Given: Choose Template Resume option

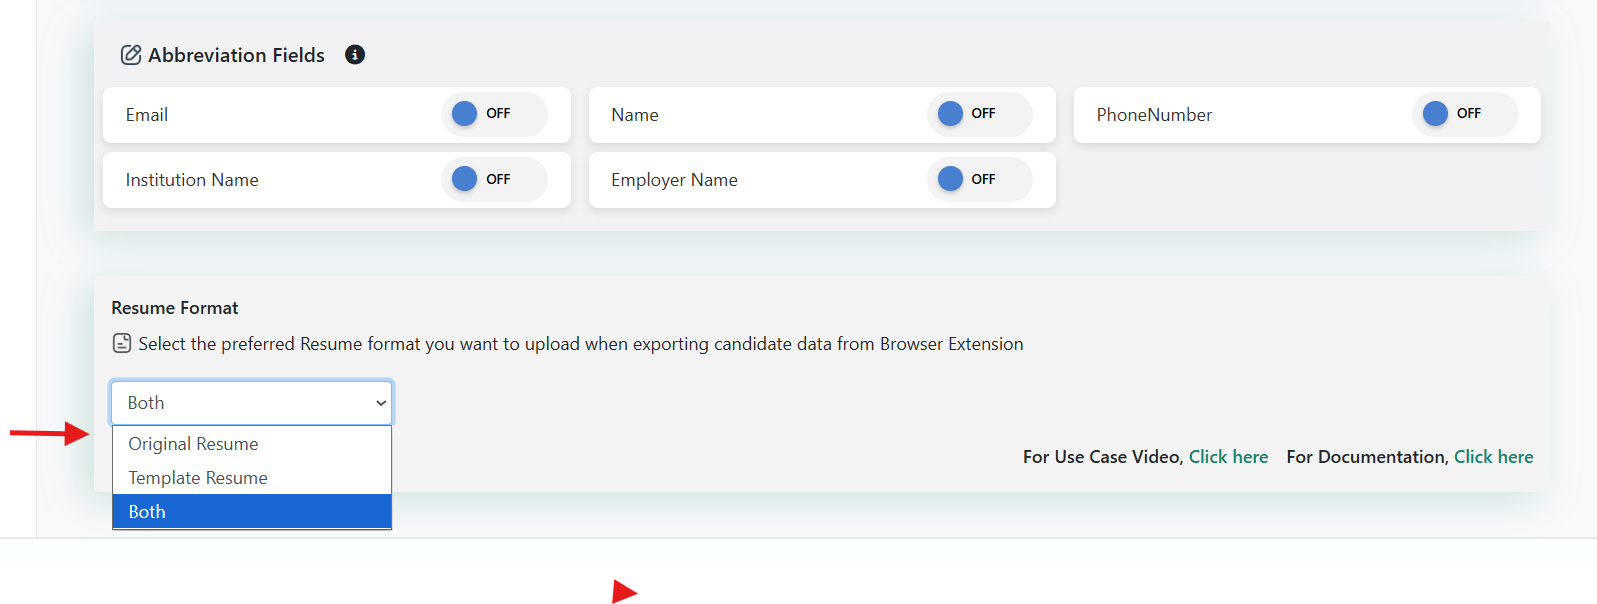Looking at the screenshot, I should 198,478.
